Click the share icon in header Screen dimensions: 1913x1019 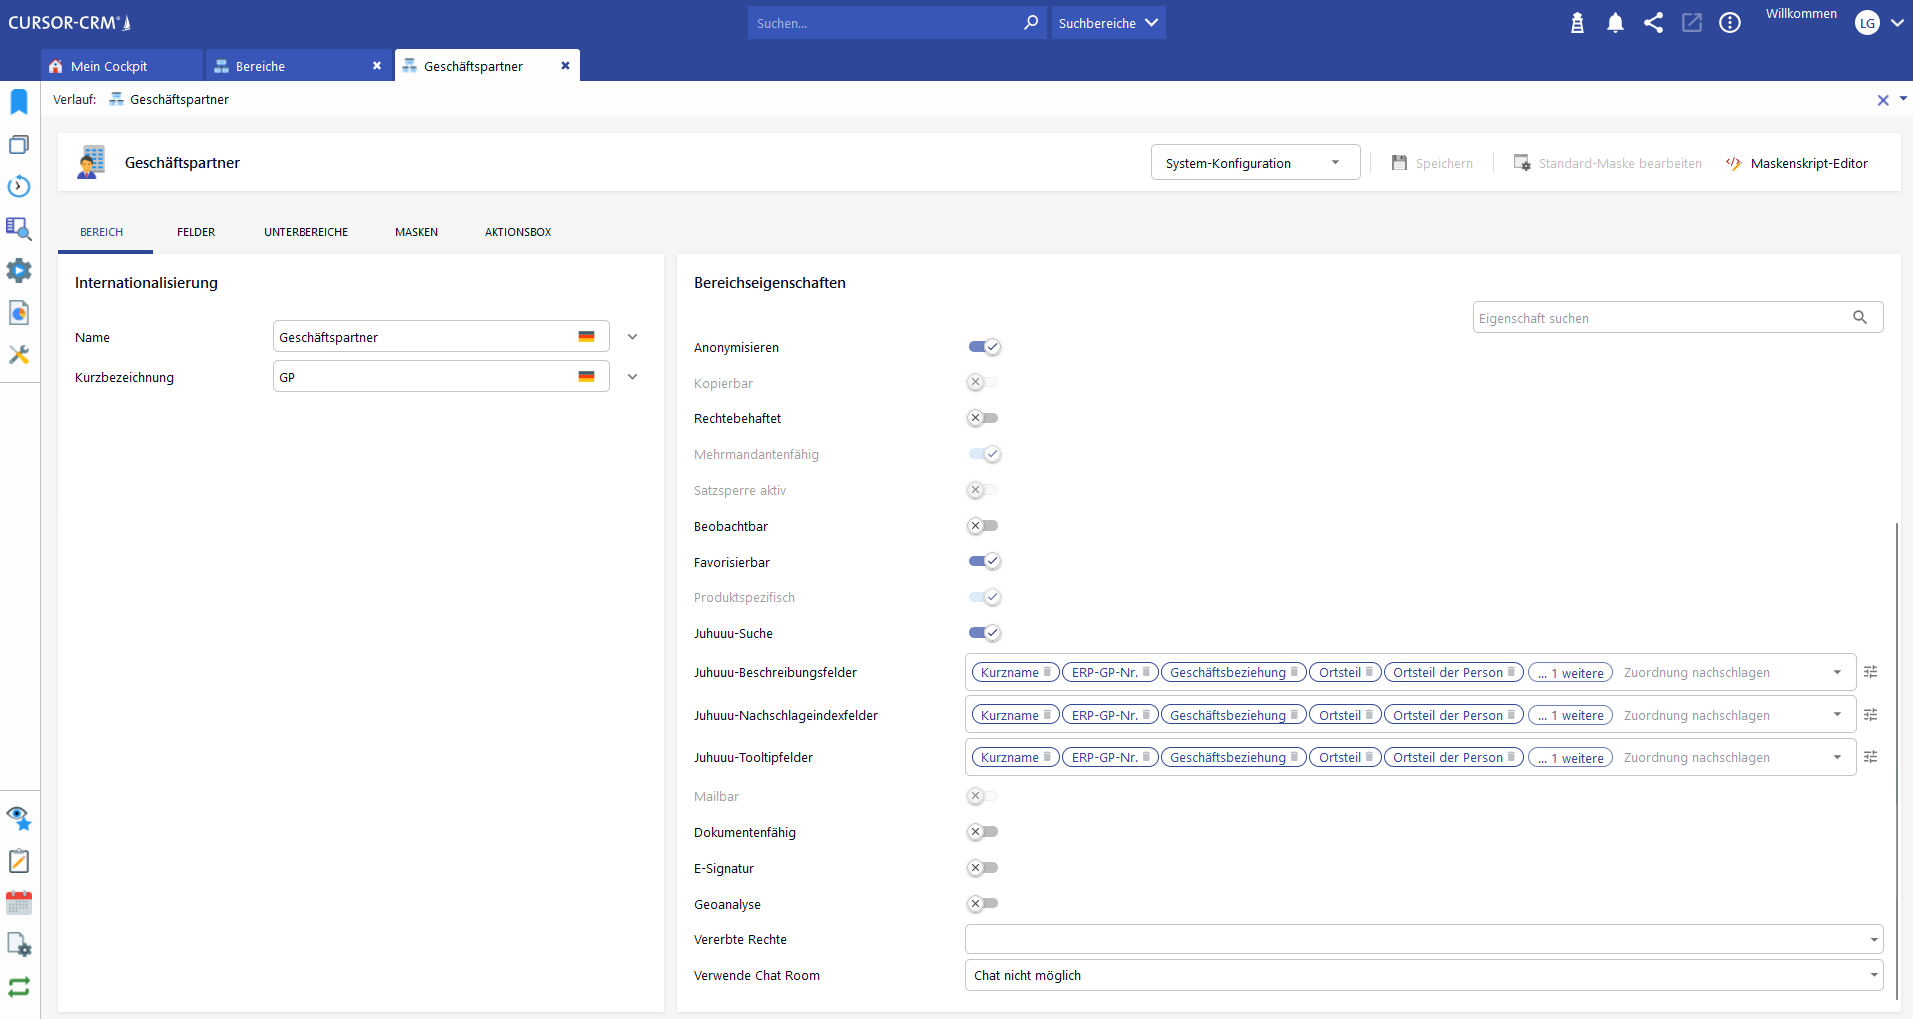1653,23
